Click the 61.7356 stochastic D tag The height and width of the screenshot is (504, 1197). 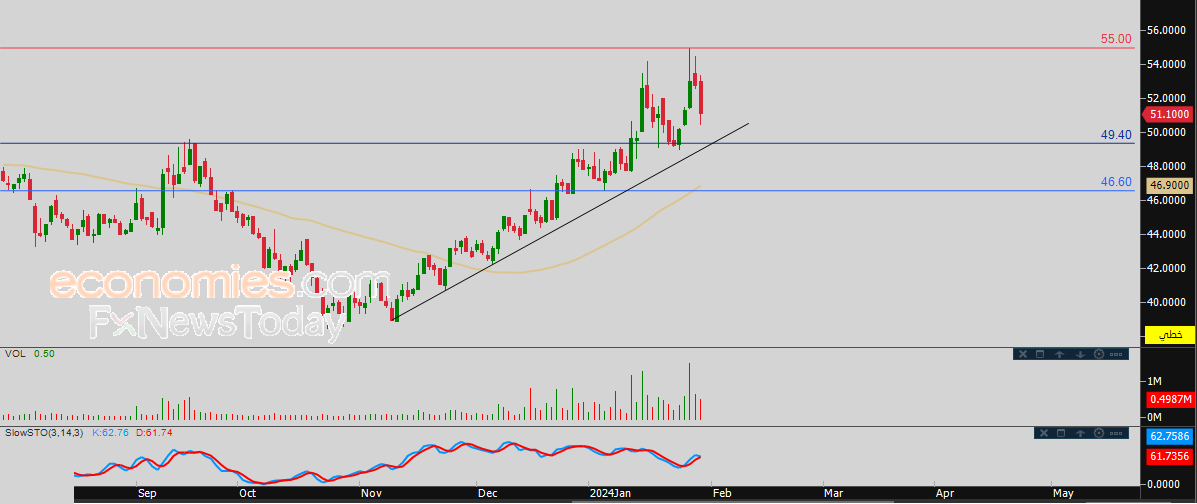1170,455
